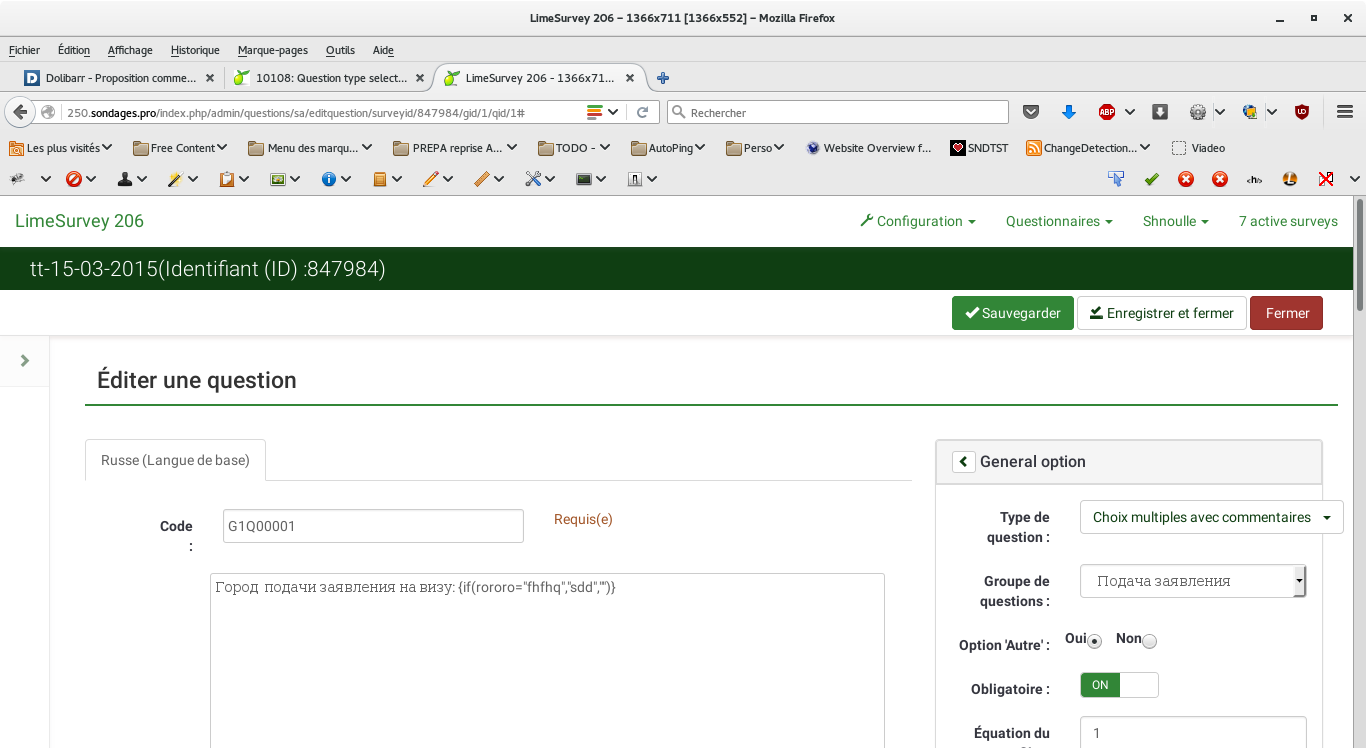Click the Adblock Plus ABP icon
Image resolution: width=1366 pixels, height=748 pixels.
click(1107, 112)
